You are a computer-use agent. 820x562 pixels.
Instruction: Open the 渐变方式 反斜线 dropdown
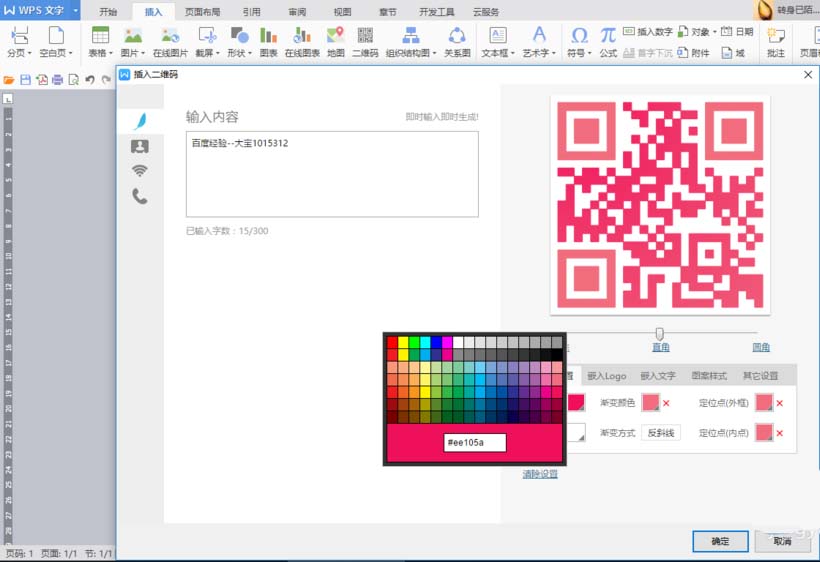pyautogui.click(x=661, y=433)
